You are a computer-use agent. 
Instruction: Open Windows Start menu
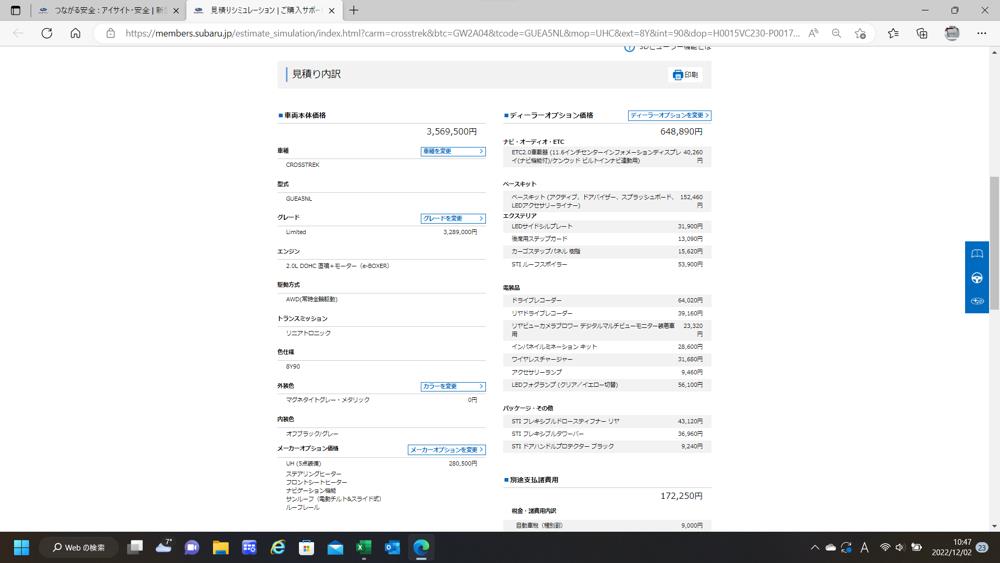click(21, 547)
